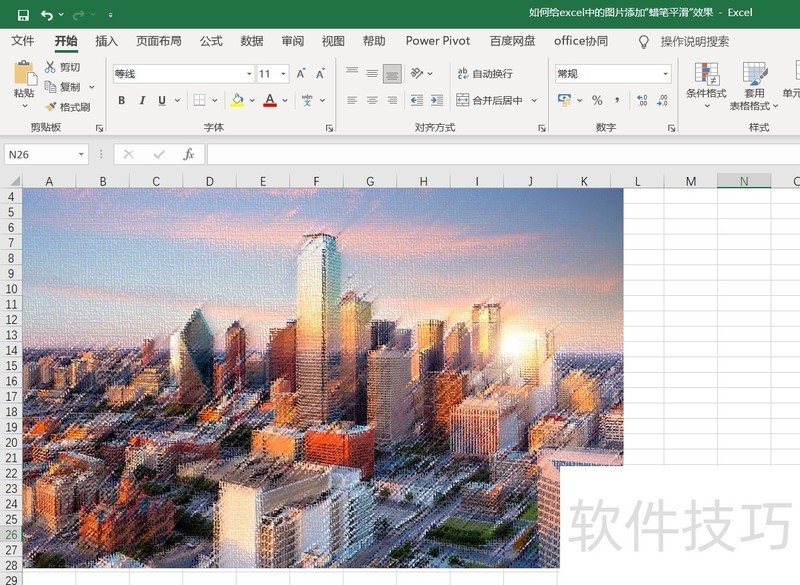Switch to the 插入 Insert ribbon tab
The image size is (800, 585).
tap(105, 42)
